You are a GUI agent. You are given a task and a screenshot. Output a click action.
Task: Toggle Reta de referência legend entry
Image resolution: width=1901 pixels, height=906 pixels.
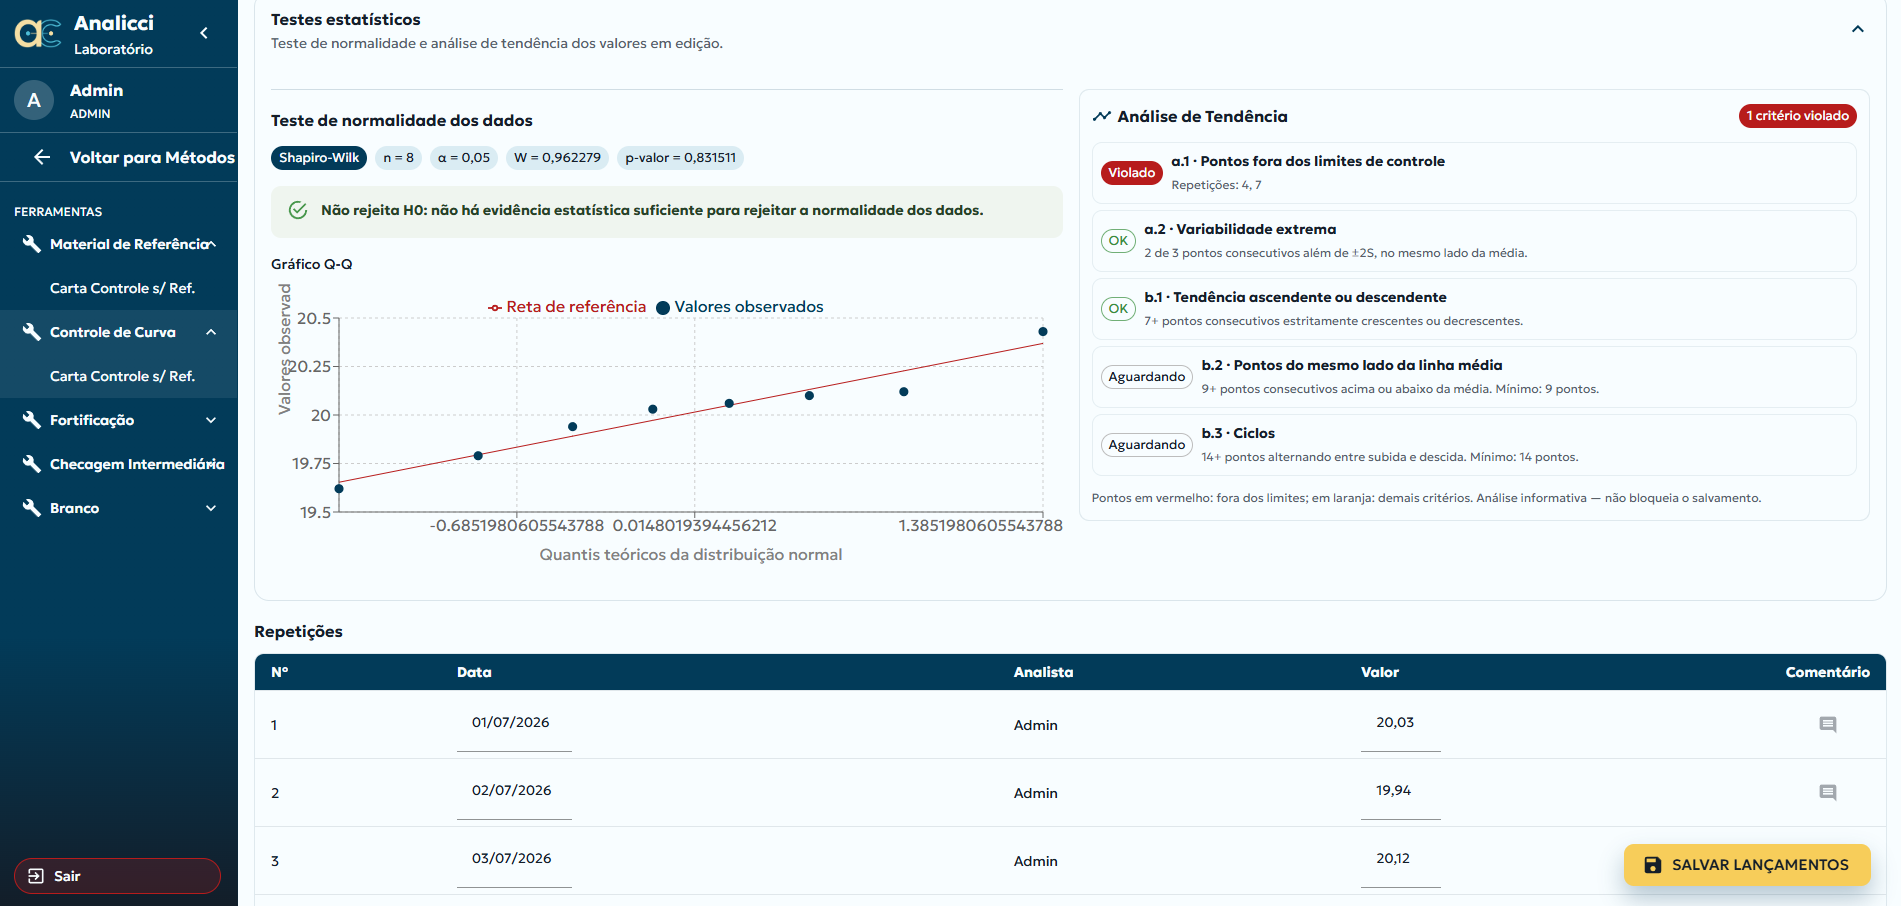[567, 307]
